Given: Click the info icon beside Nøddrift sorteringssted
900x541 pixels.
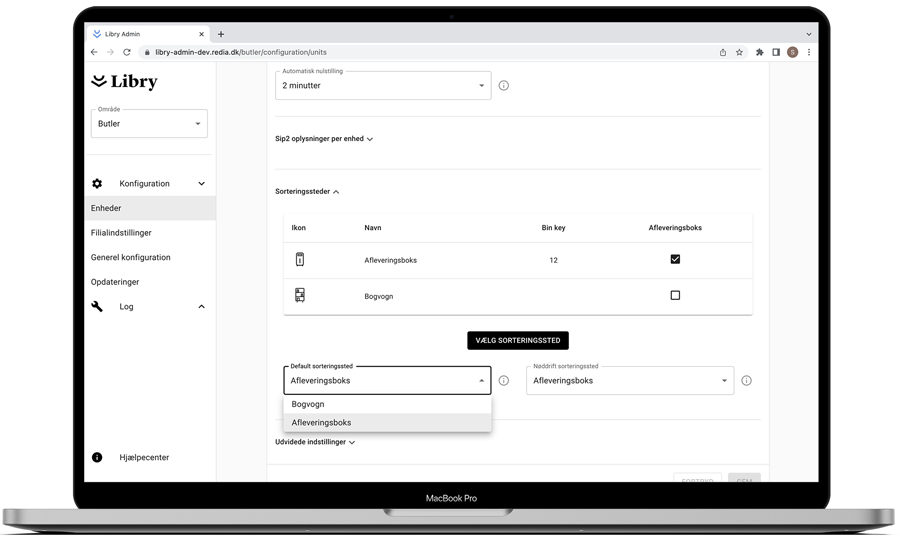Looking at the screenshot, I should (x=746, y=381).
